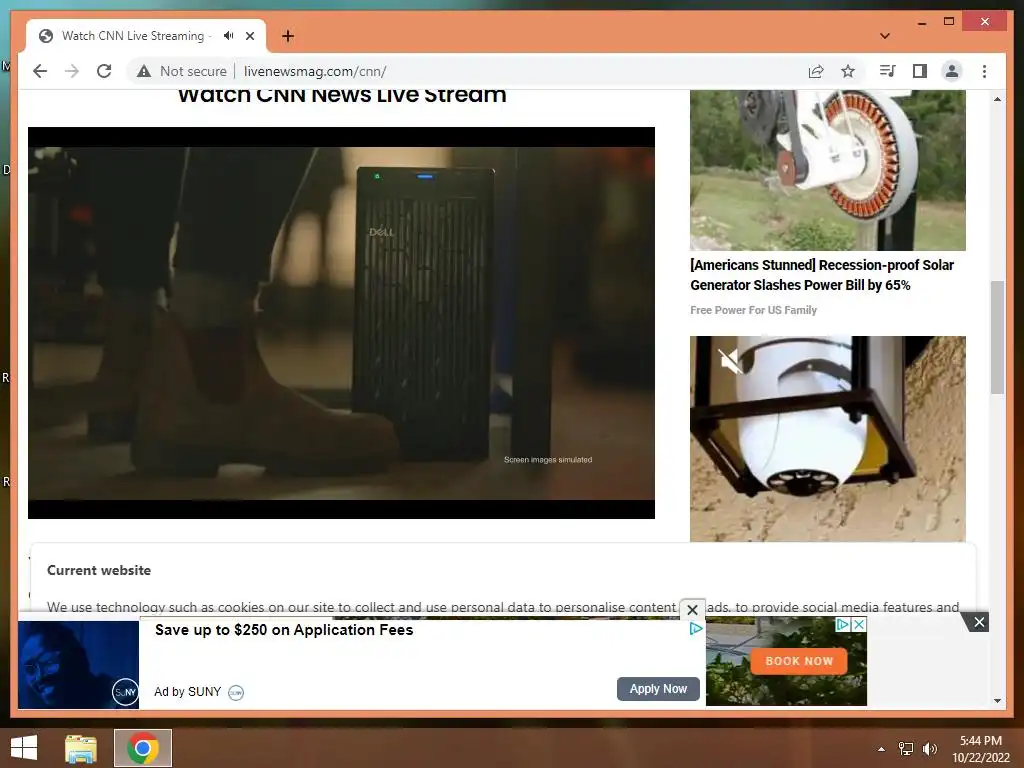Open the light bulb camera ad thumbnail
This screenshot has width=1024, height=768.
coord(827,439)
